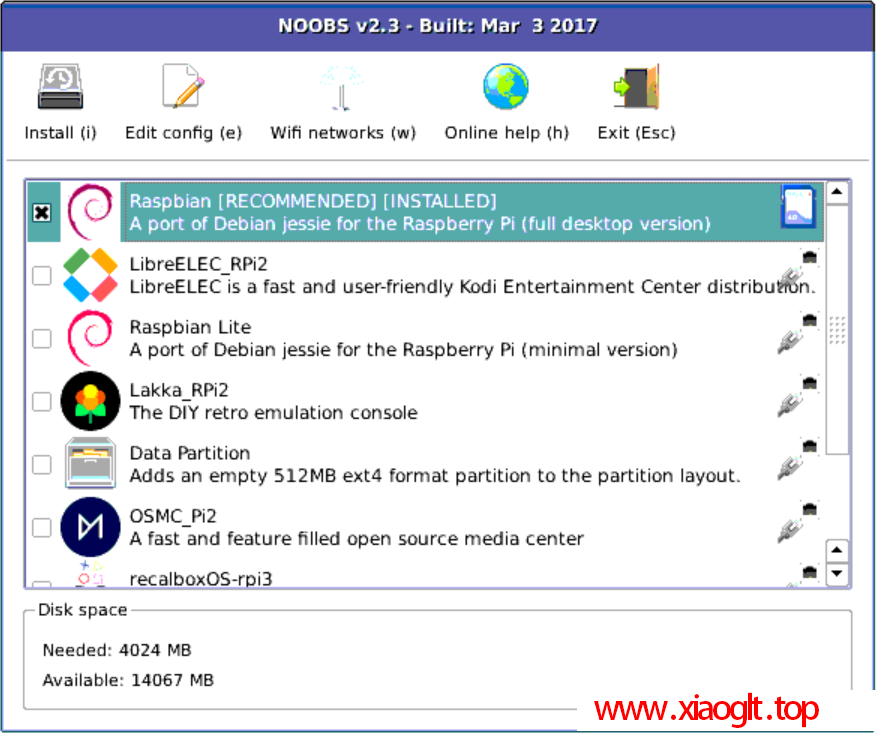Click 'The DIY retro emulation console' description
Image resolution: width=876 pixels, height=733 pixels.
[x=273, y=413]
